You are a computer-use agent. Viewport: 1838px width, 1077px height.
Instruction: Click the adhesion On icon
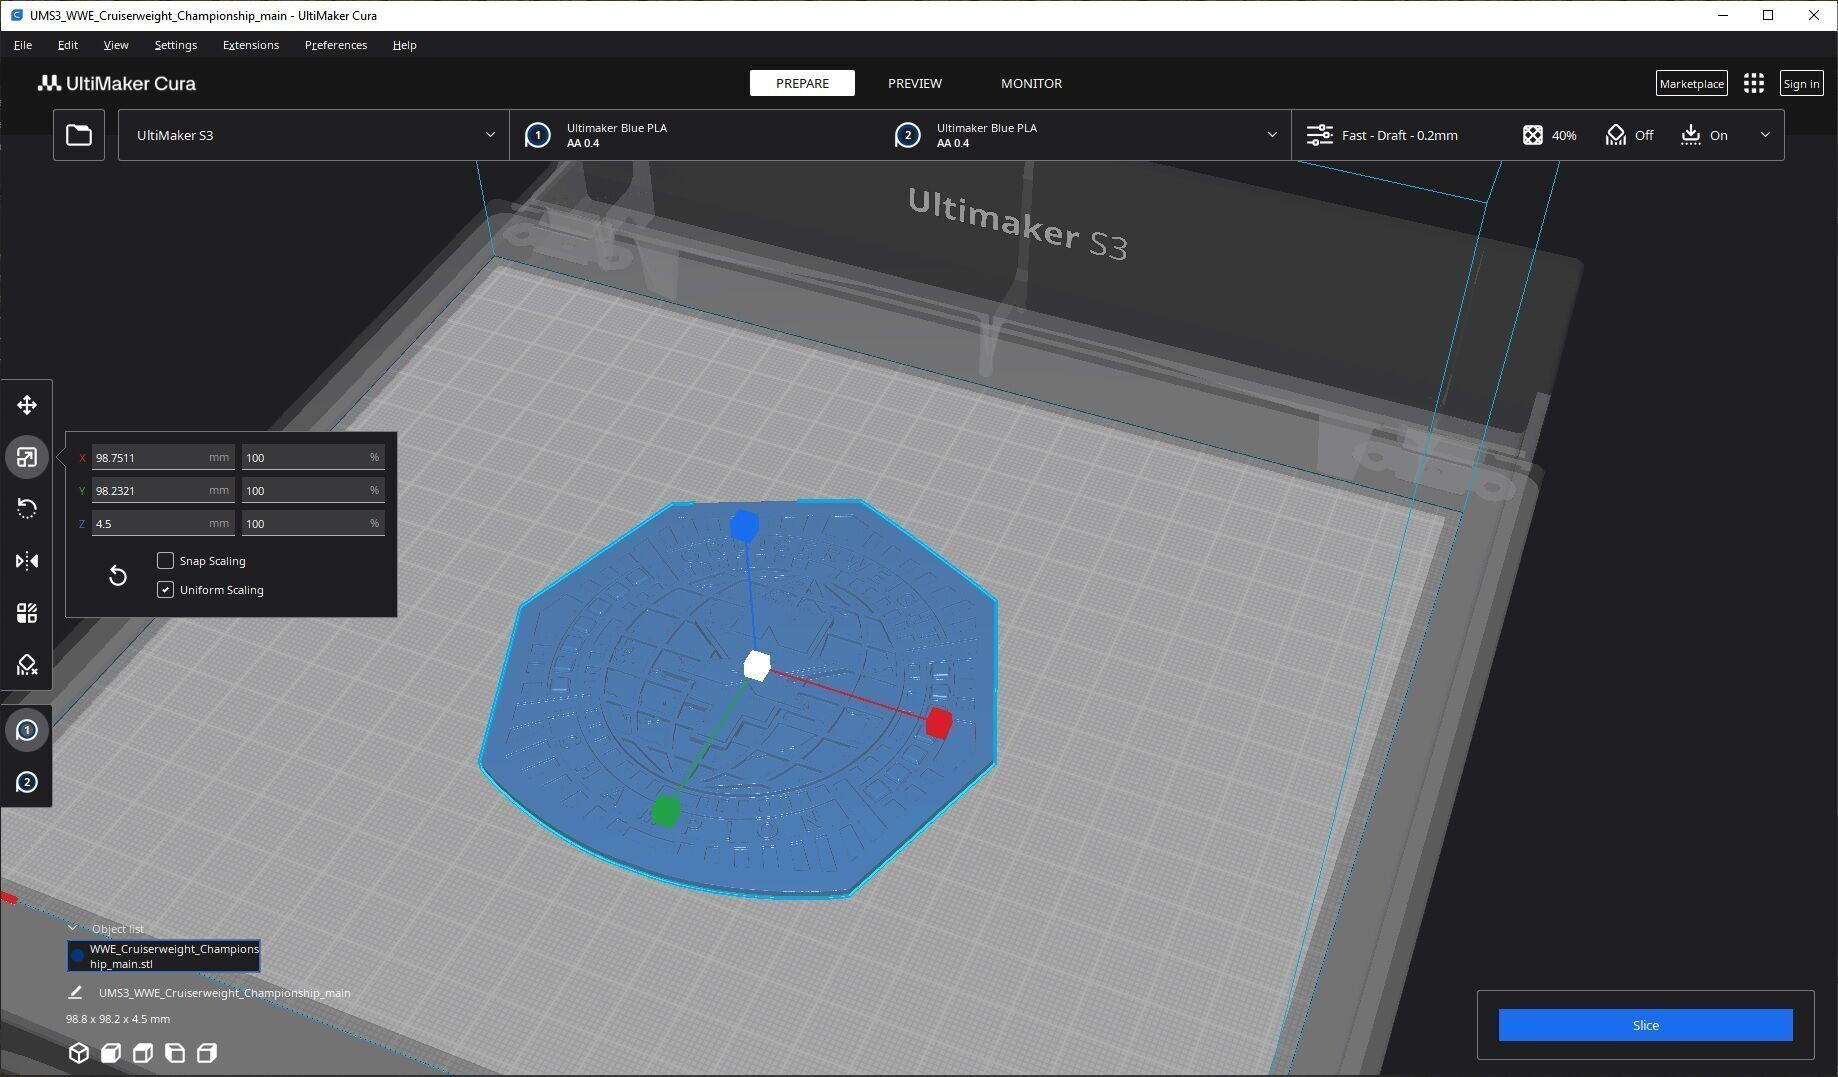point(1690,135)
